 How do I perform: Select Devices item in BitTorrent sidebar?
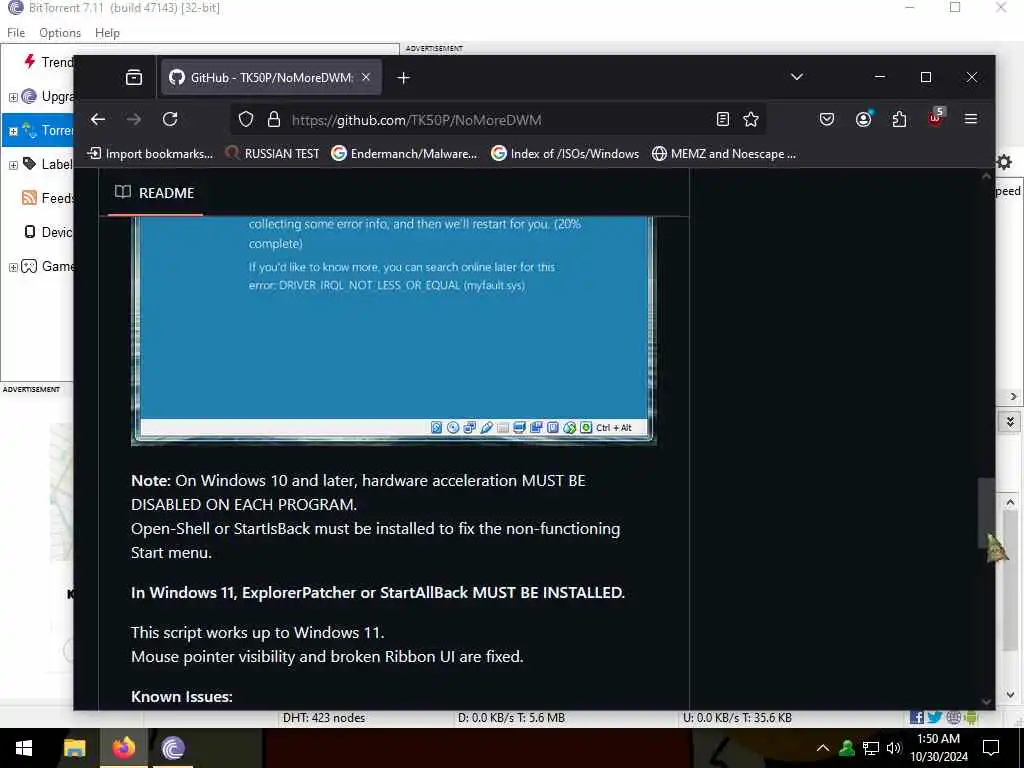pyautogui.click(x=48, y=232)
